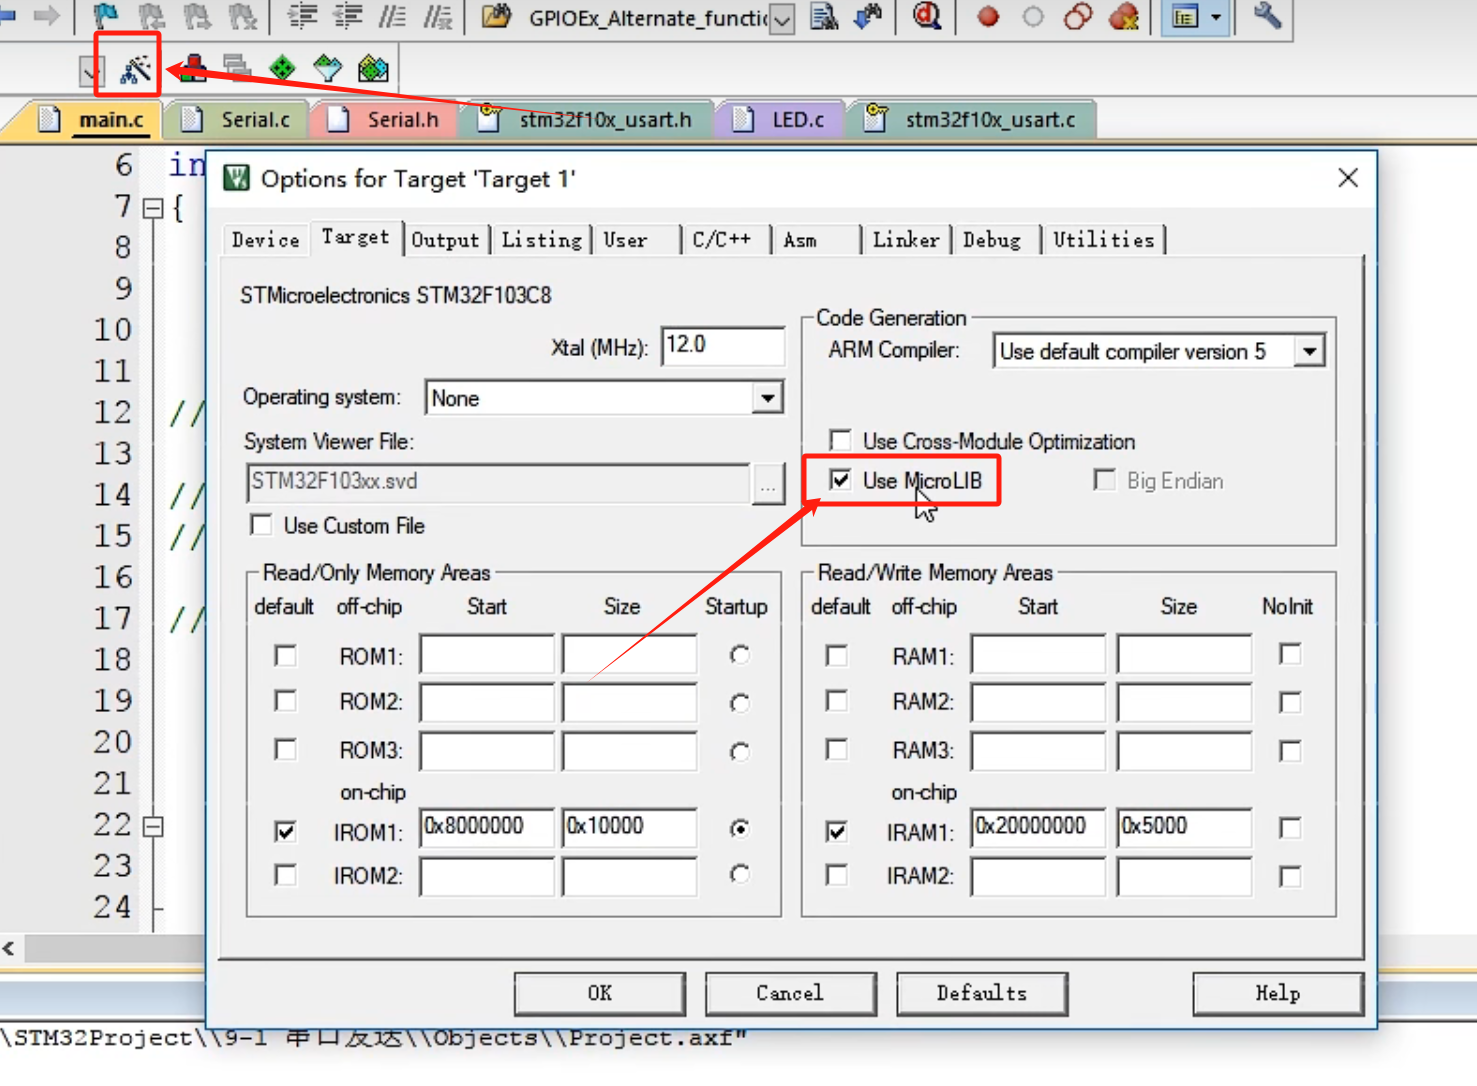
Task: Click the Xtal (MHz) input field
Action: pos(722,346)
